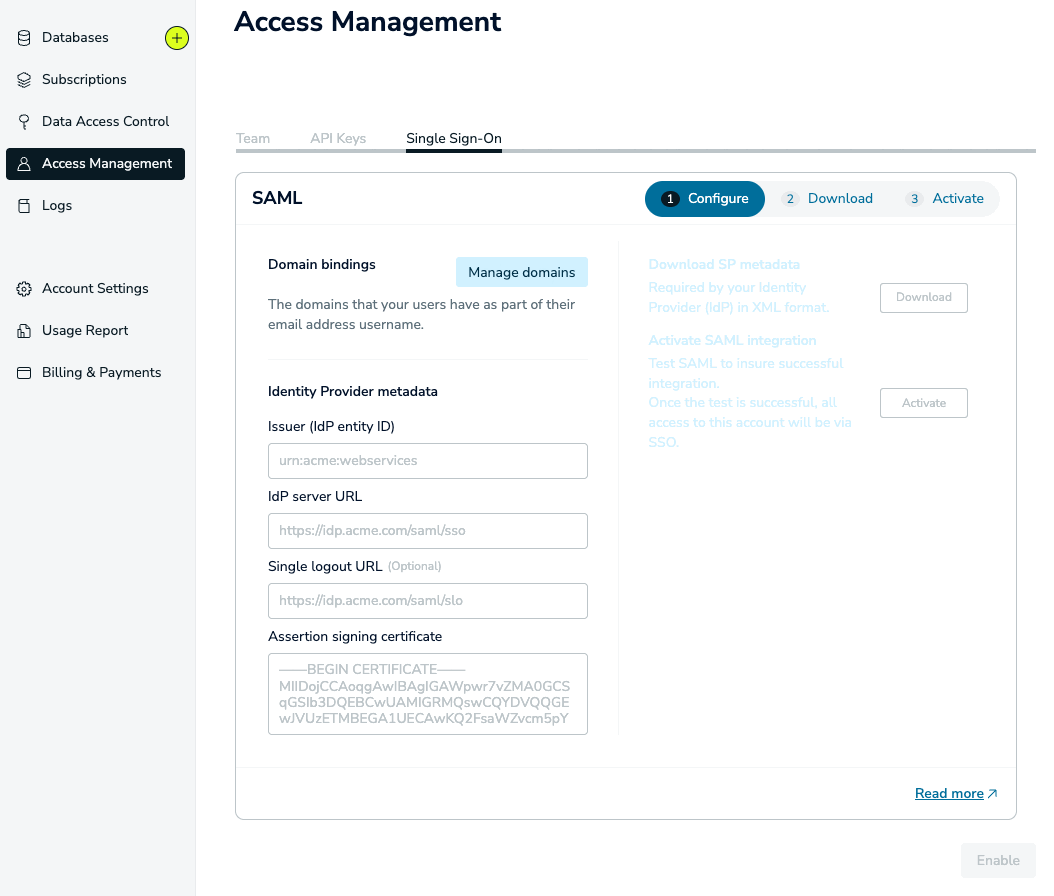Focus the Issuer (IdP entity ID) field

(x=427, y=461)
